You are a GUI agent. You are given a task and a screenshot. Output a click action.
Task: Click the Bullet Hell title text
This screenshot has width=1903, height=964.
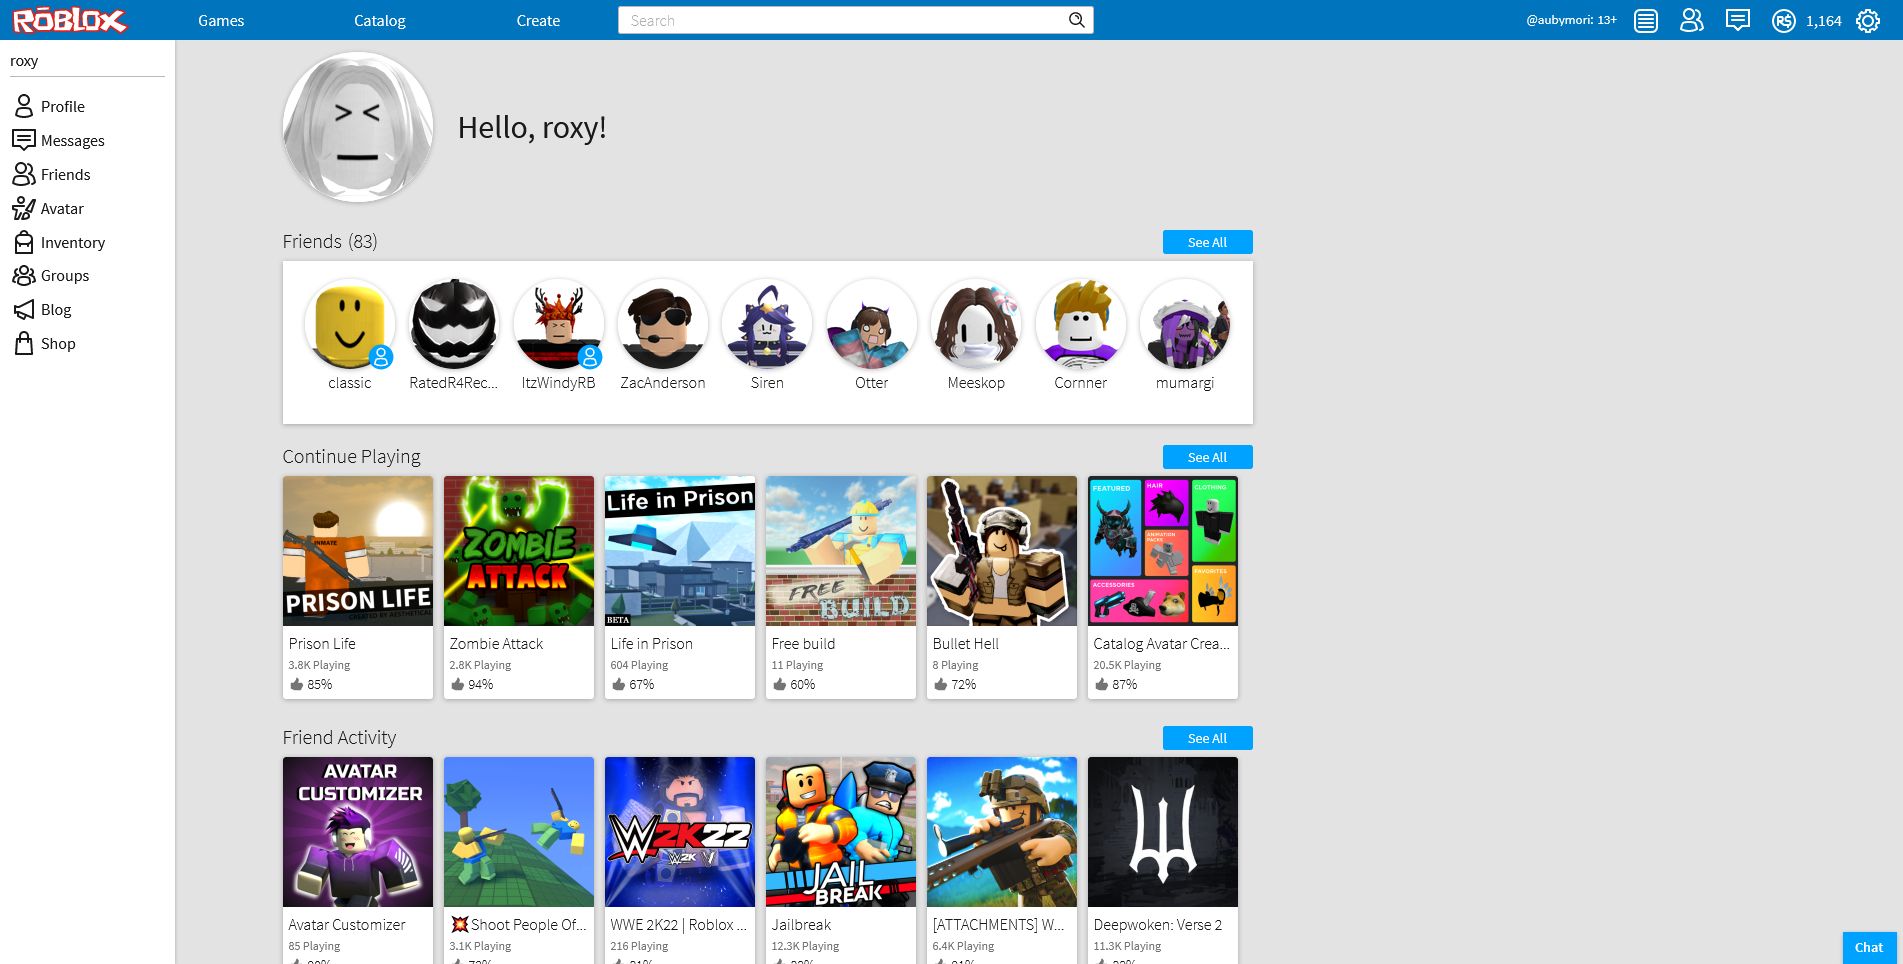click(x=966, y=644)
